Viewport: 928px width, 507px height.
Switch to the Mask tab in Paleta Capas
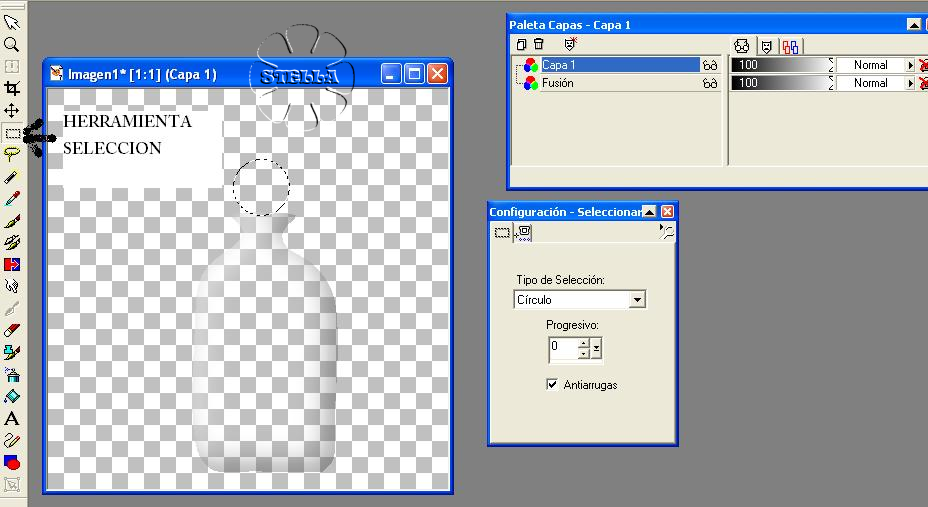click(x=766, y=46)
